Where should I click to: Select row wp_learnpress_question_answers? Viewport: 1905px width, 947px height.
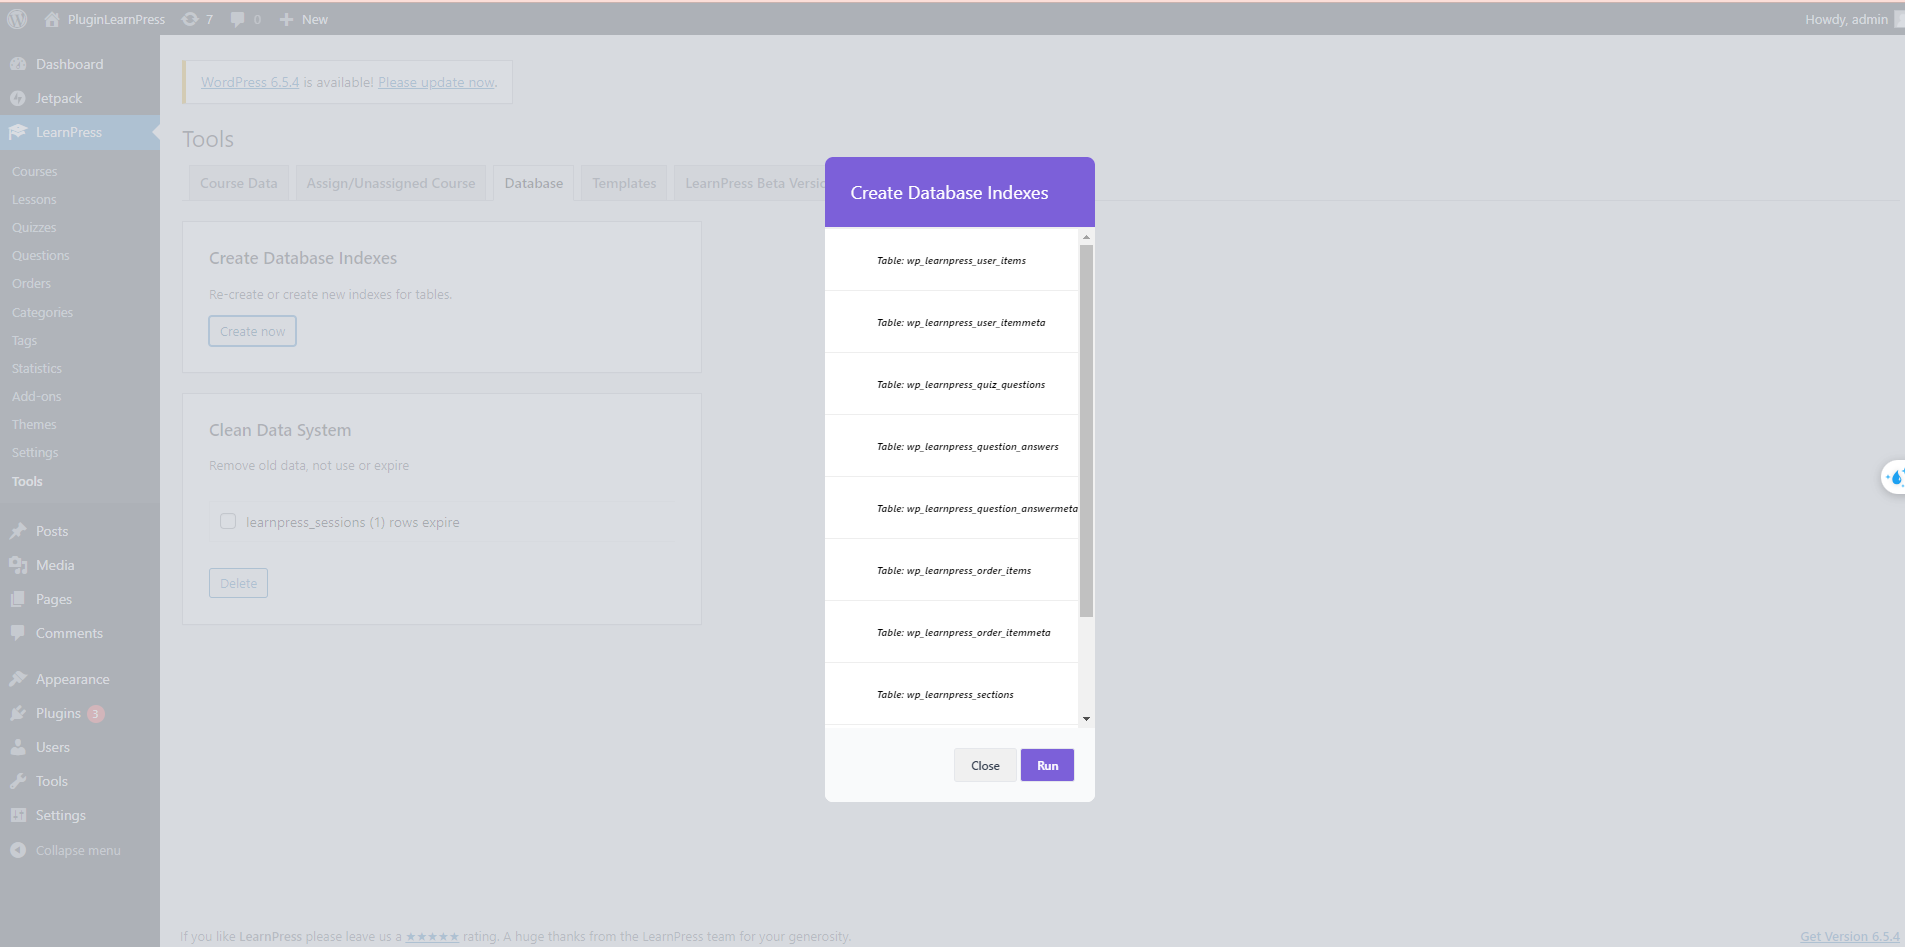952,446
